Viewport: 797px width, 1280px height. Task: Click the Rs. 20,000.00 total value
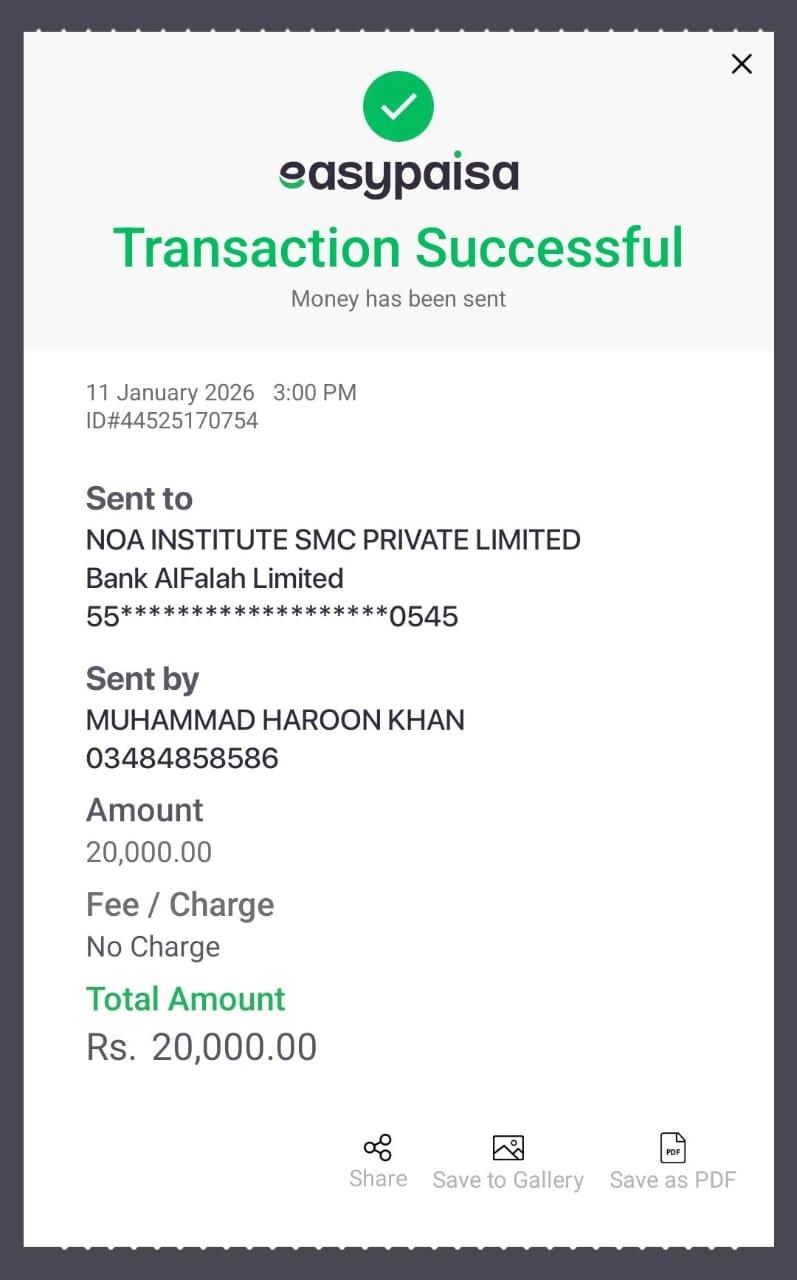click(x=202, y=1047)
